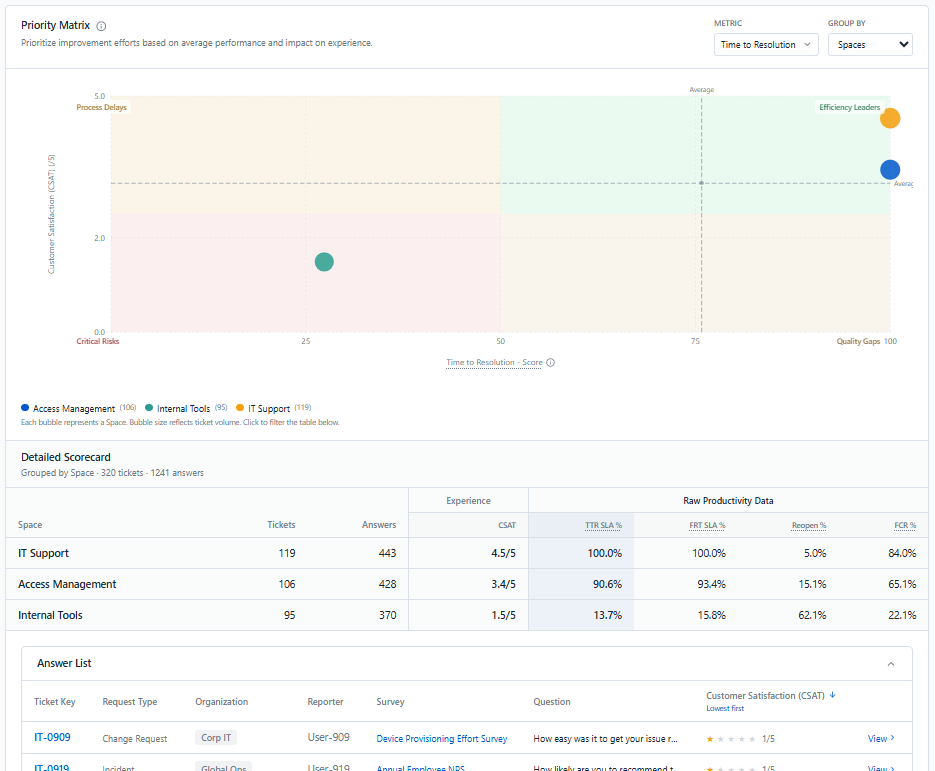Toggle Access Management legend item

pyautogui.click(x=79, y=408)
